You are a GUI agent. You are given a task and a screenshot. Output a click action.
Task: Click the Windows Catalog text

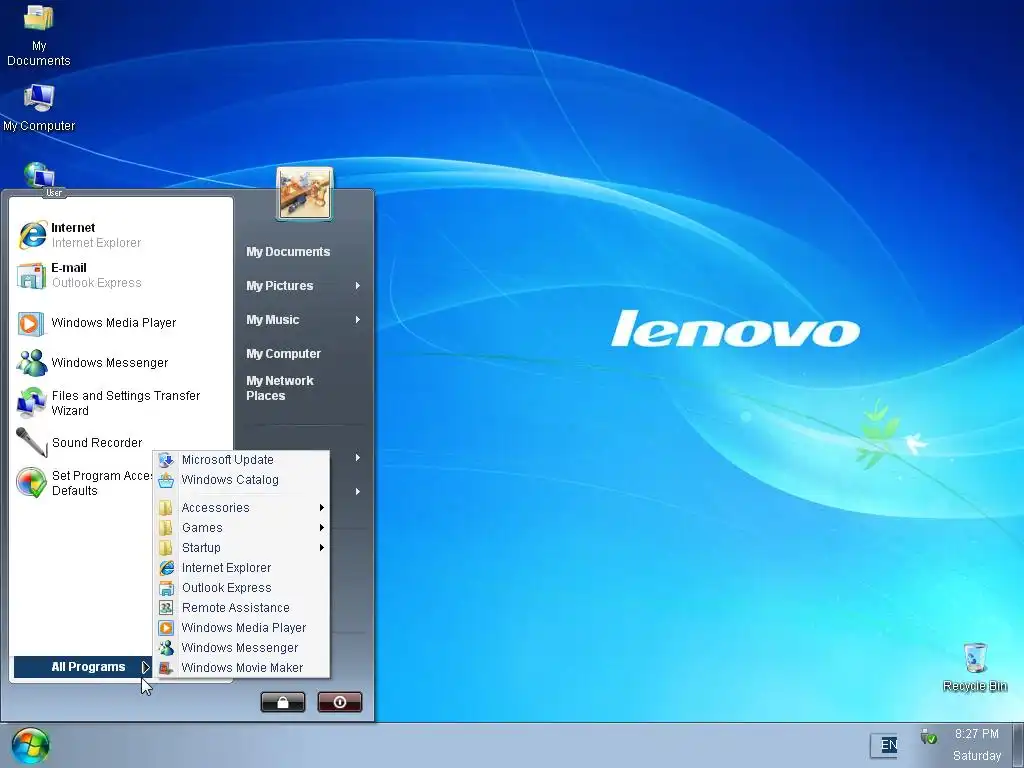pos(230,480)
